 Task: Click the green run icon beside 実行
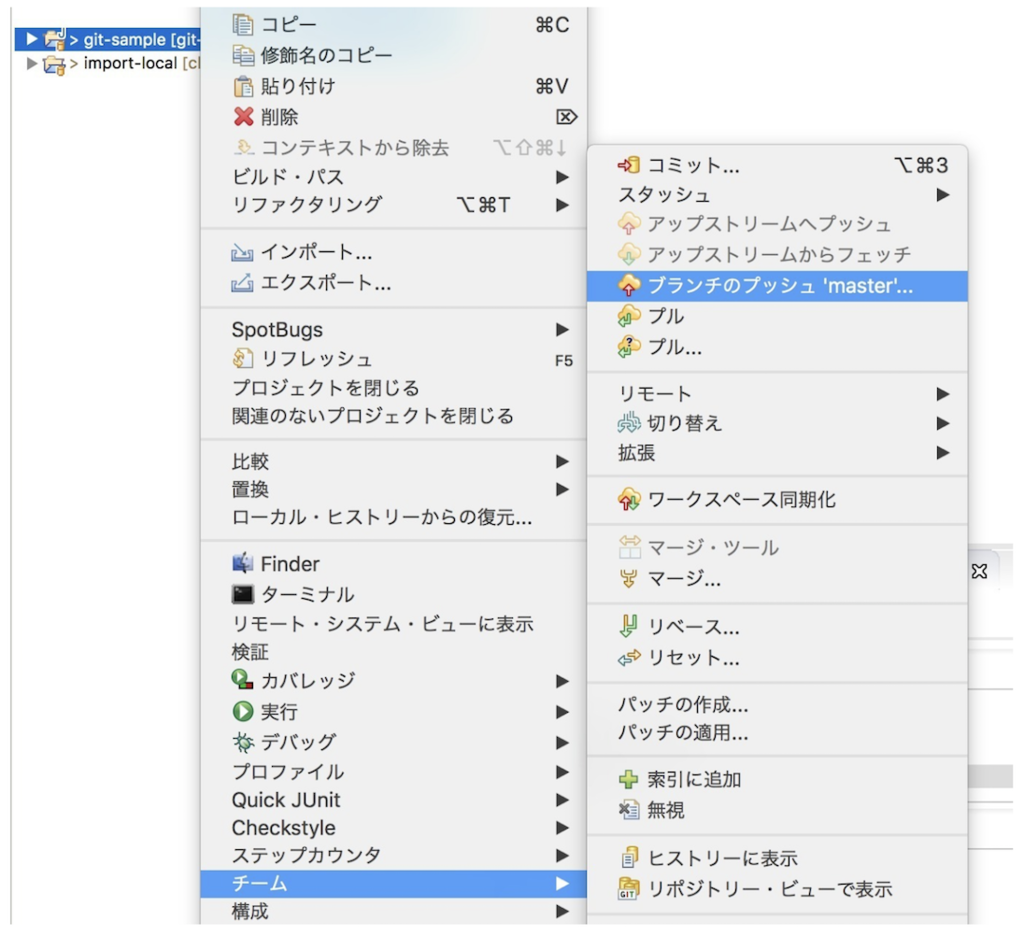click(x=242, y=711)
